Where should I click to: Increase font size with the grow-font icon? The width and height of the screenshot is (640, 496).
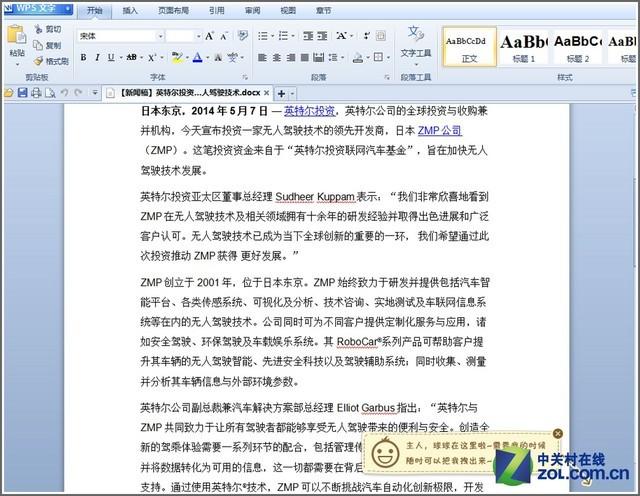[x=209, y=36]
